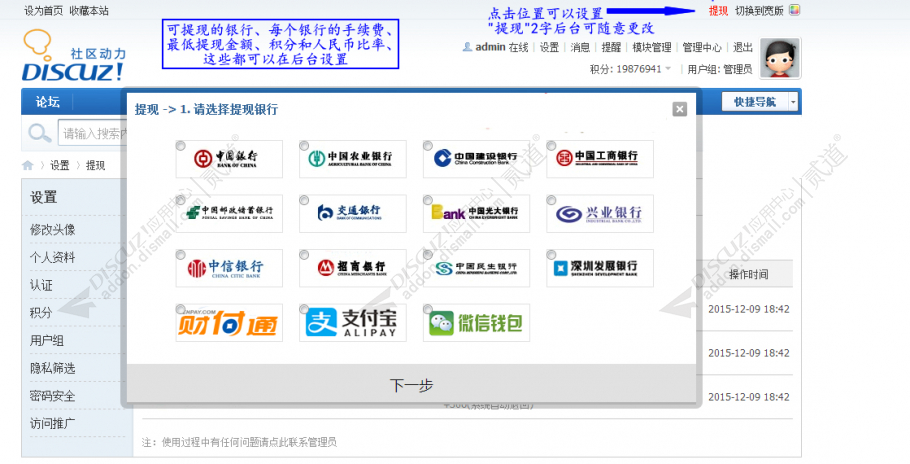Click the 中国民生银行 logo
Image resolution: width=910 pixels, height=464 pixels.
(476, 268)
